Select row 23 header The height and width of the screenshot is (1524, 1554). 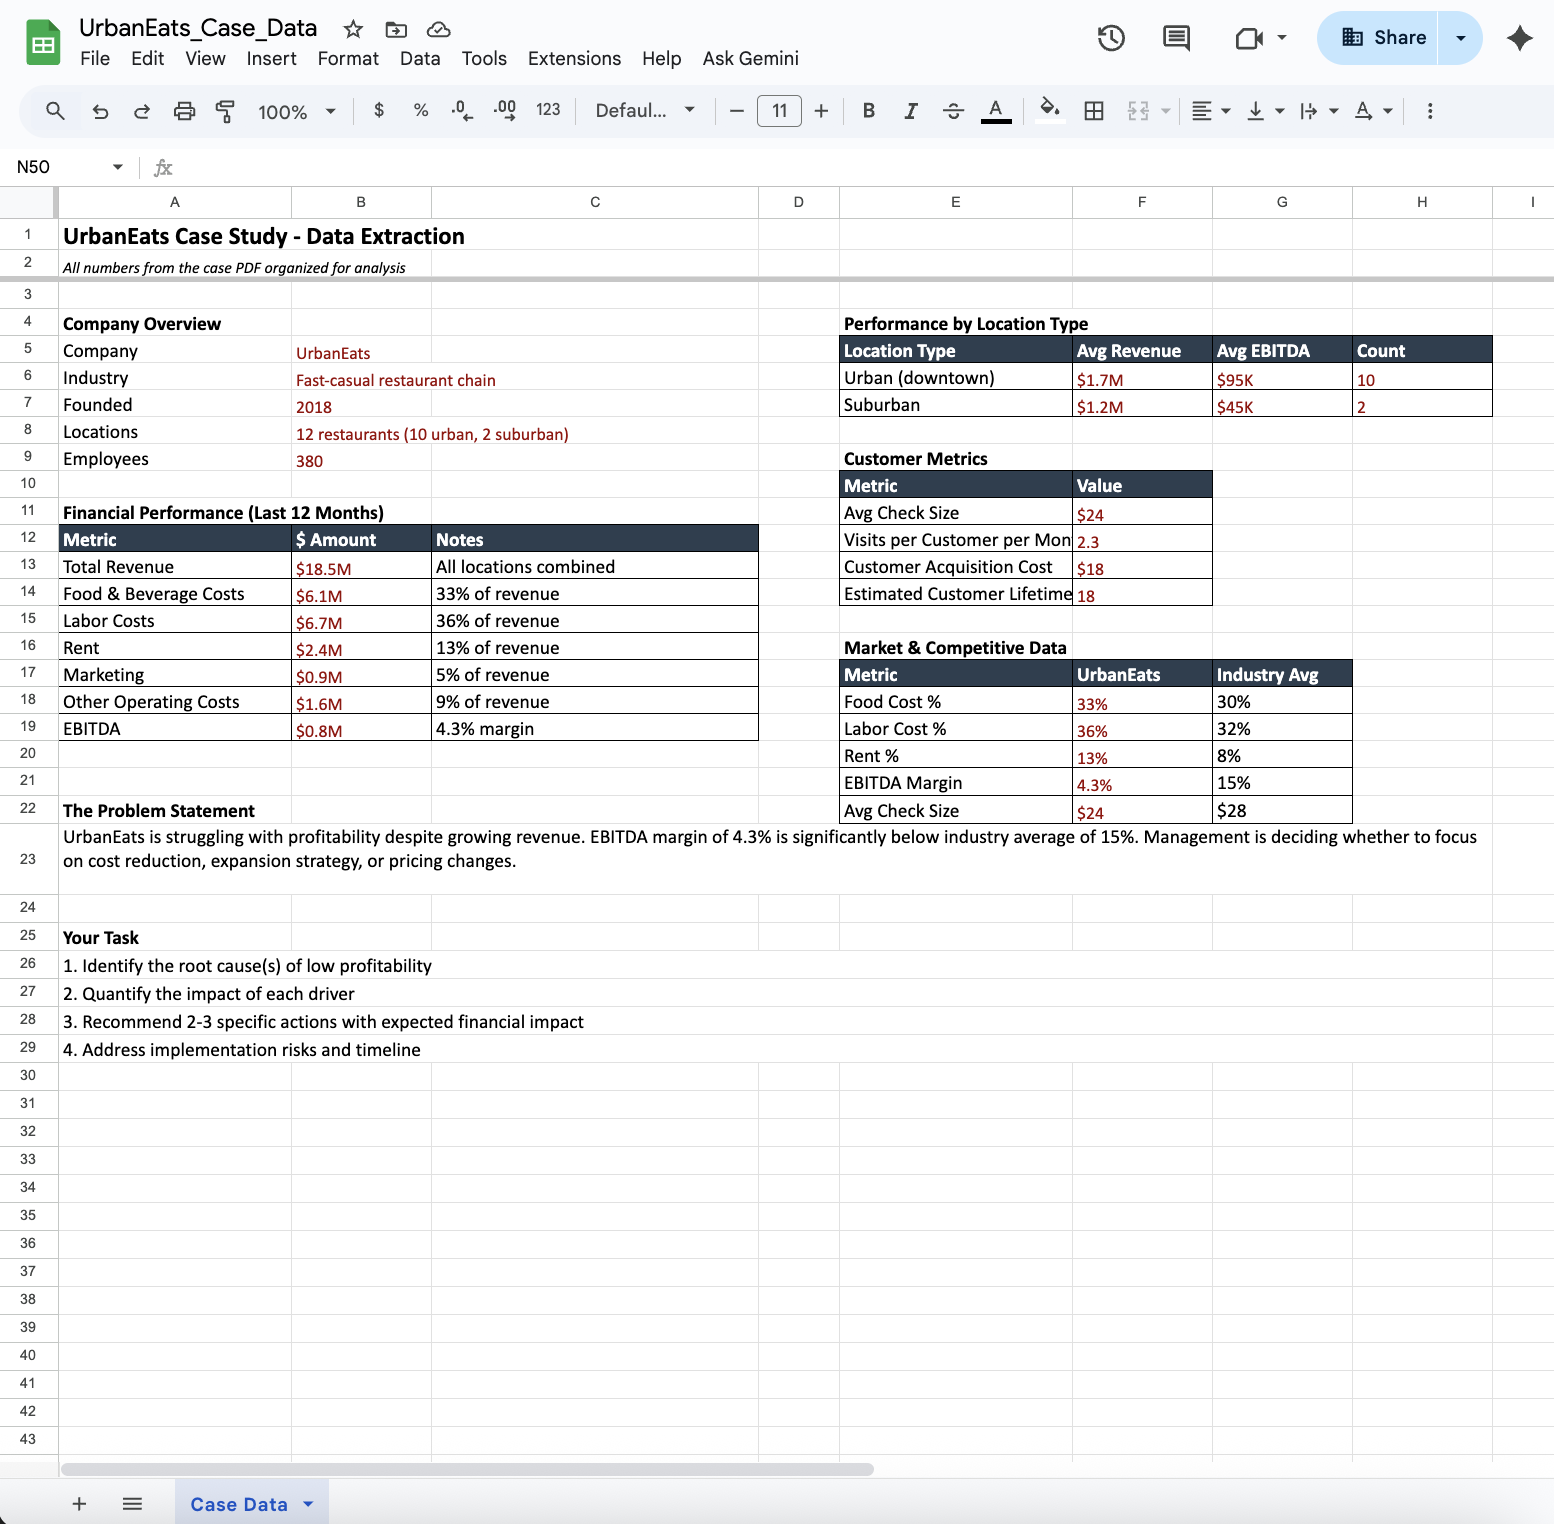28,859
